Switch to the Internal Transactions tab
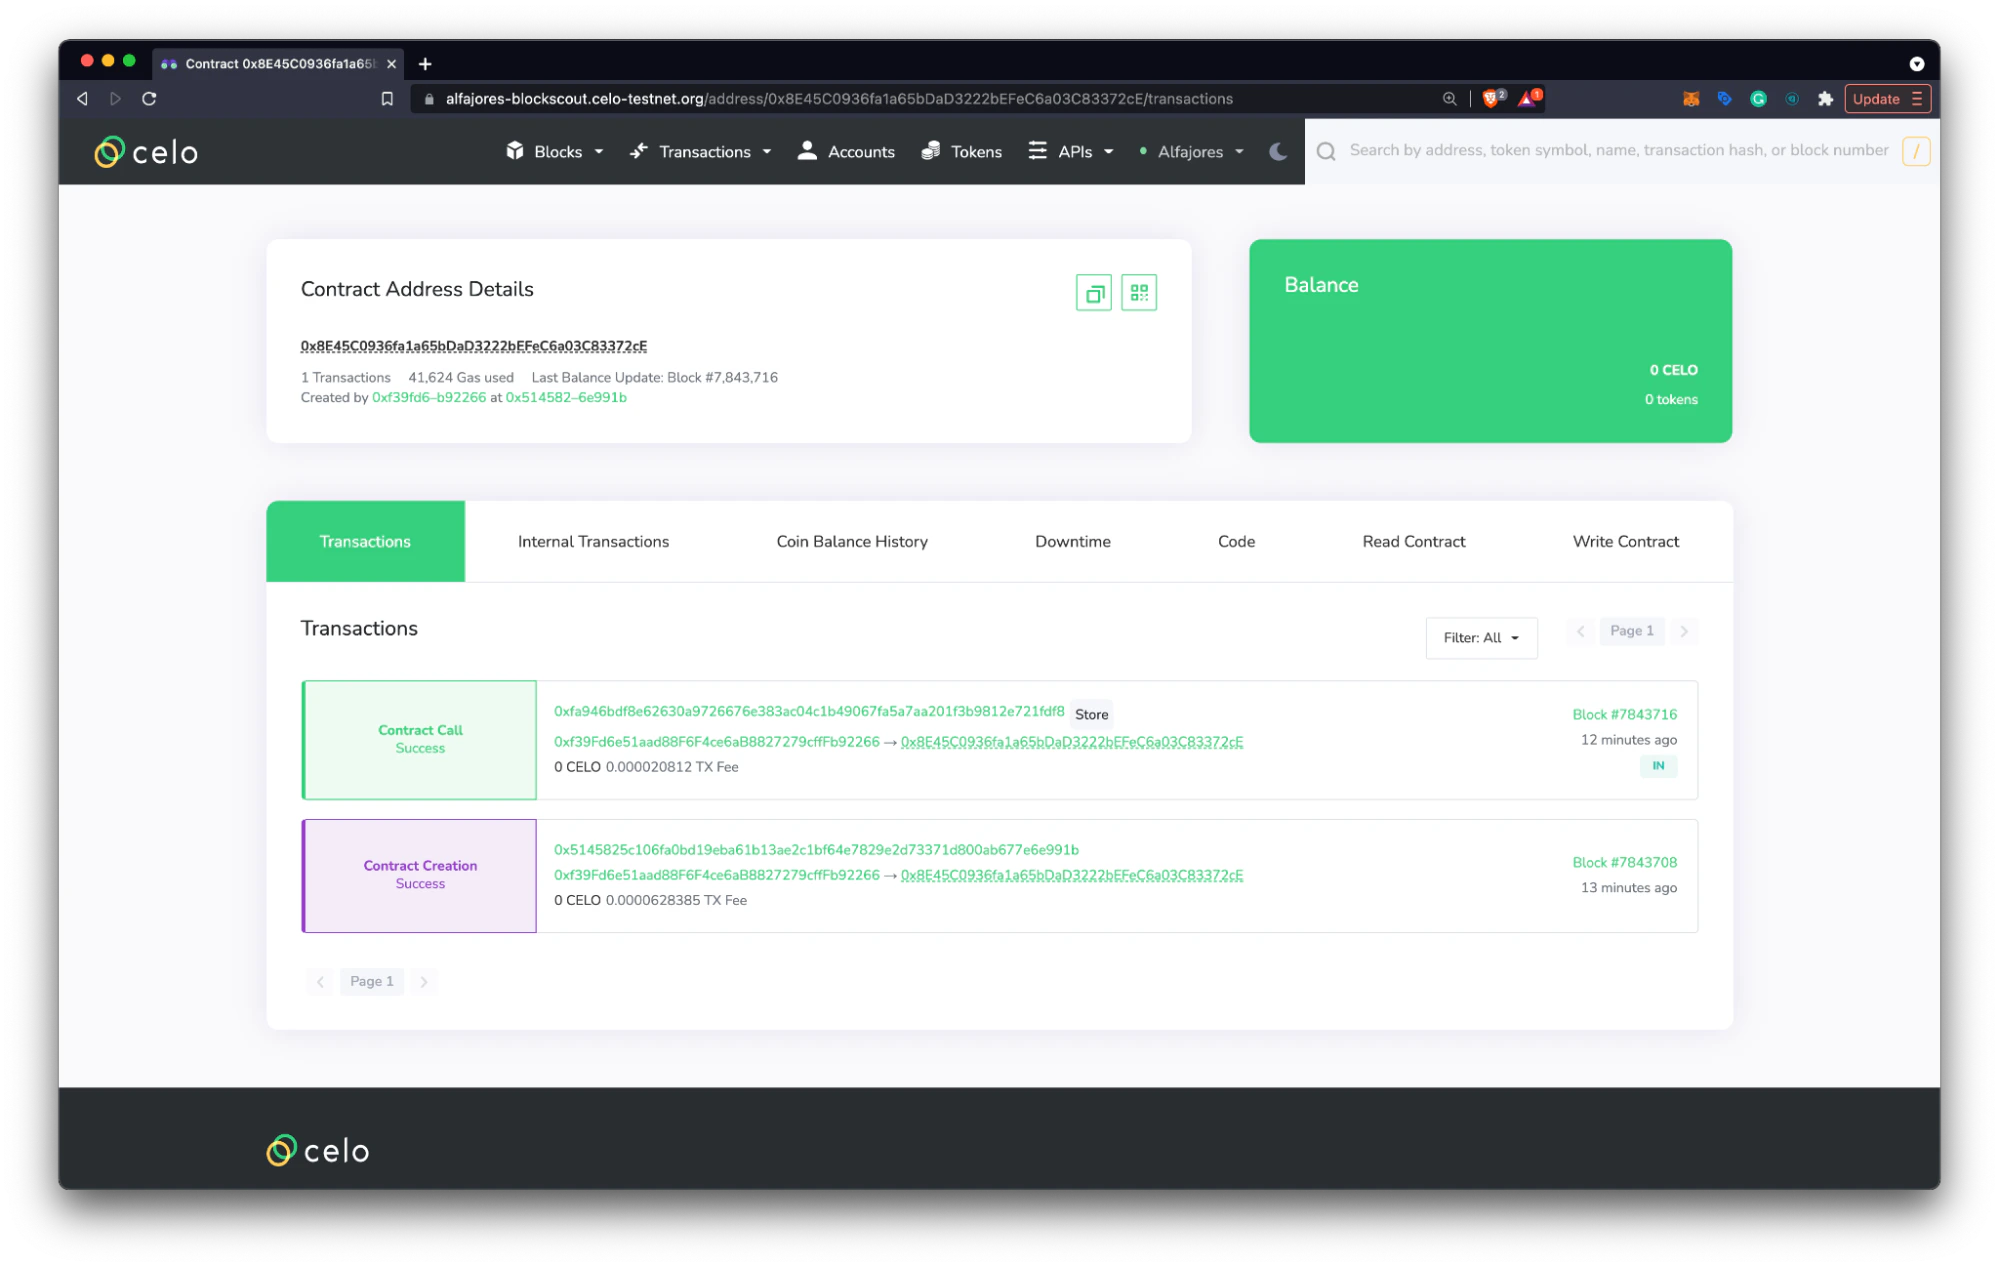This screenshot has height=1267, width=1999. click(593, 541)
